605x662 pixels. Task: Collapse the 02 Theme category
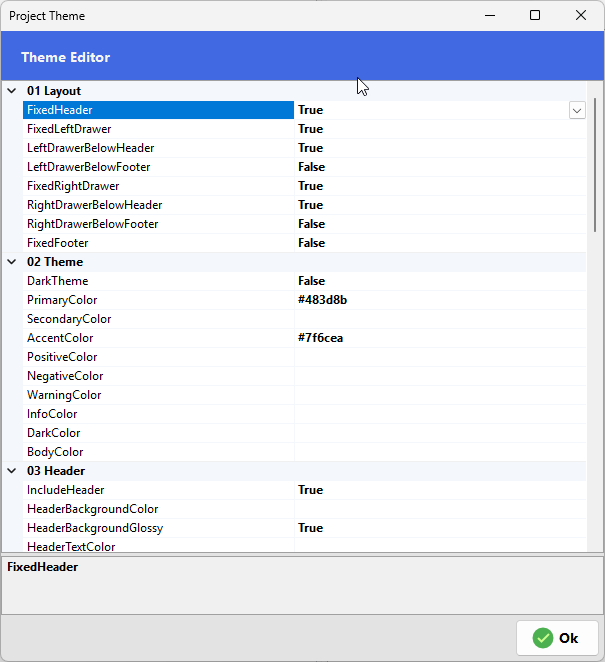[12, 262]
